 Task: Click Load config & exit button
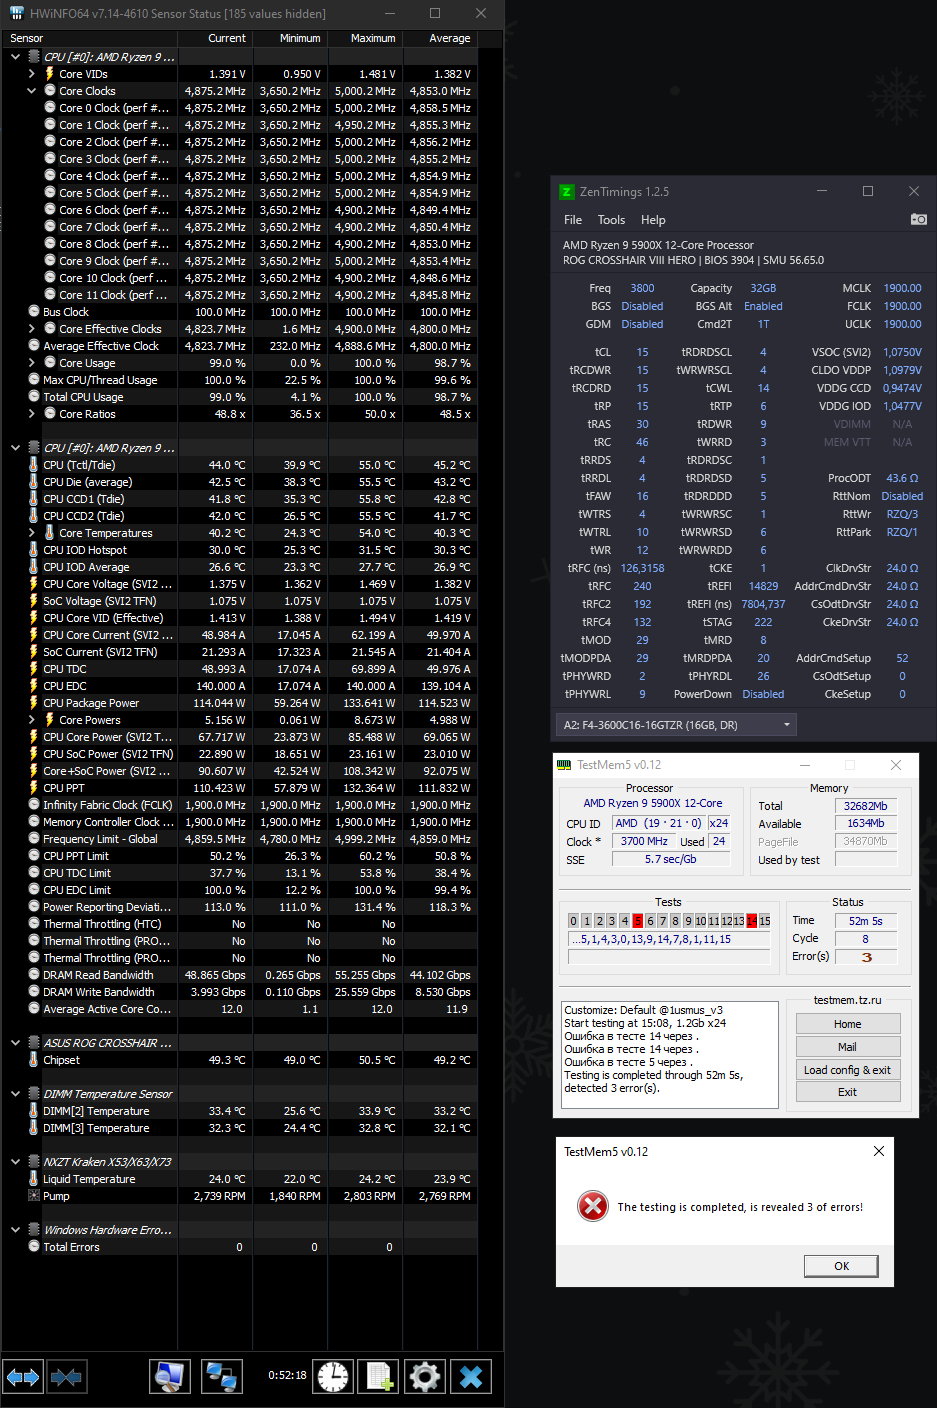(x=848, y=1070)
